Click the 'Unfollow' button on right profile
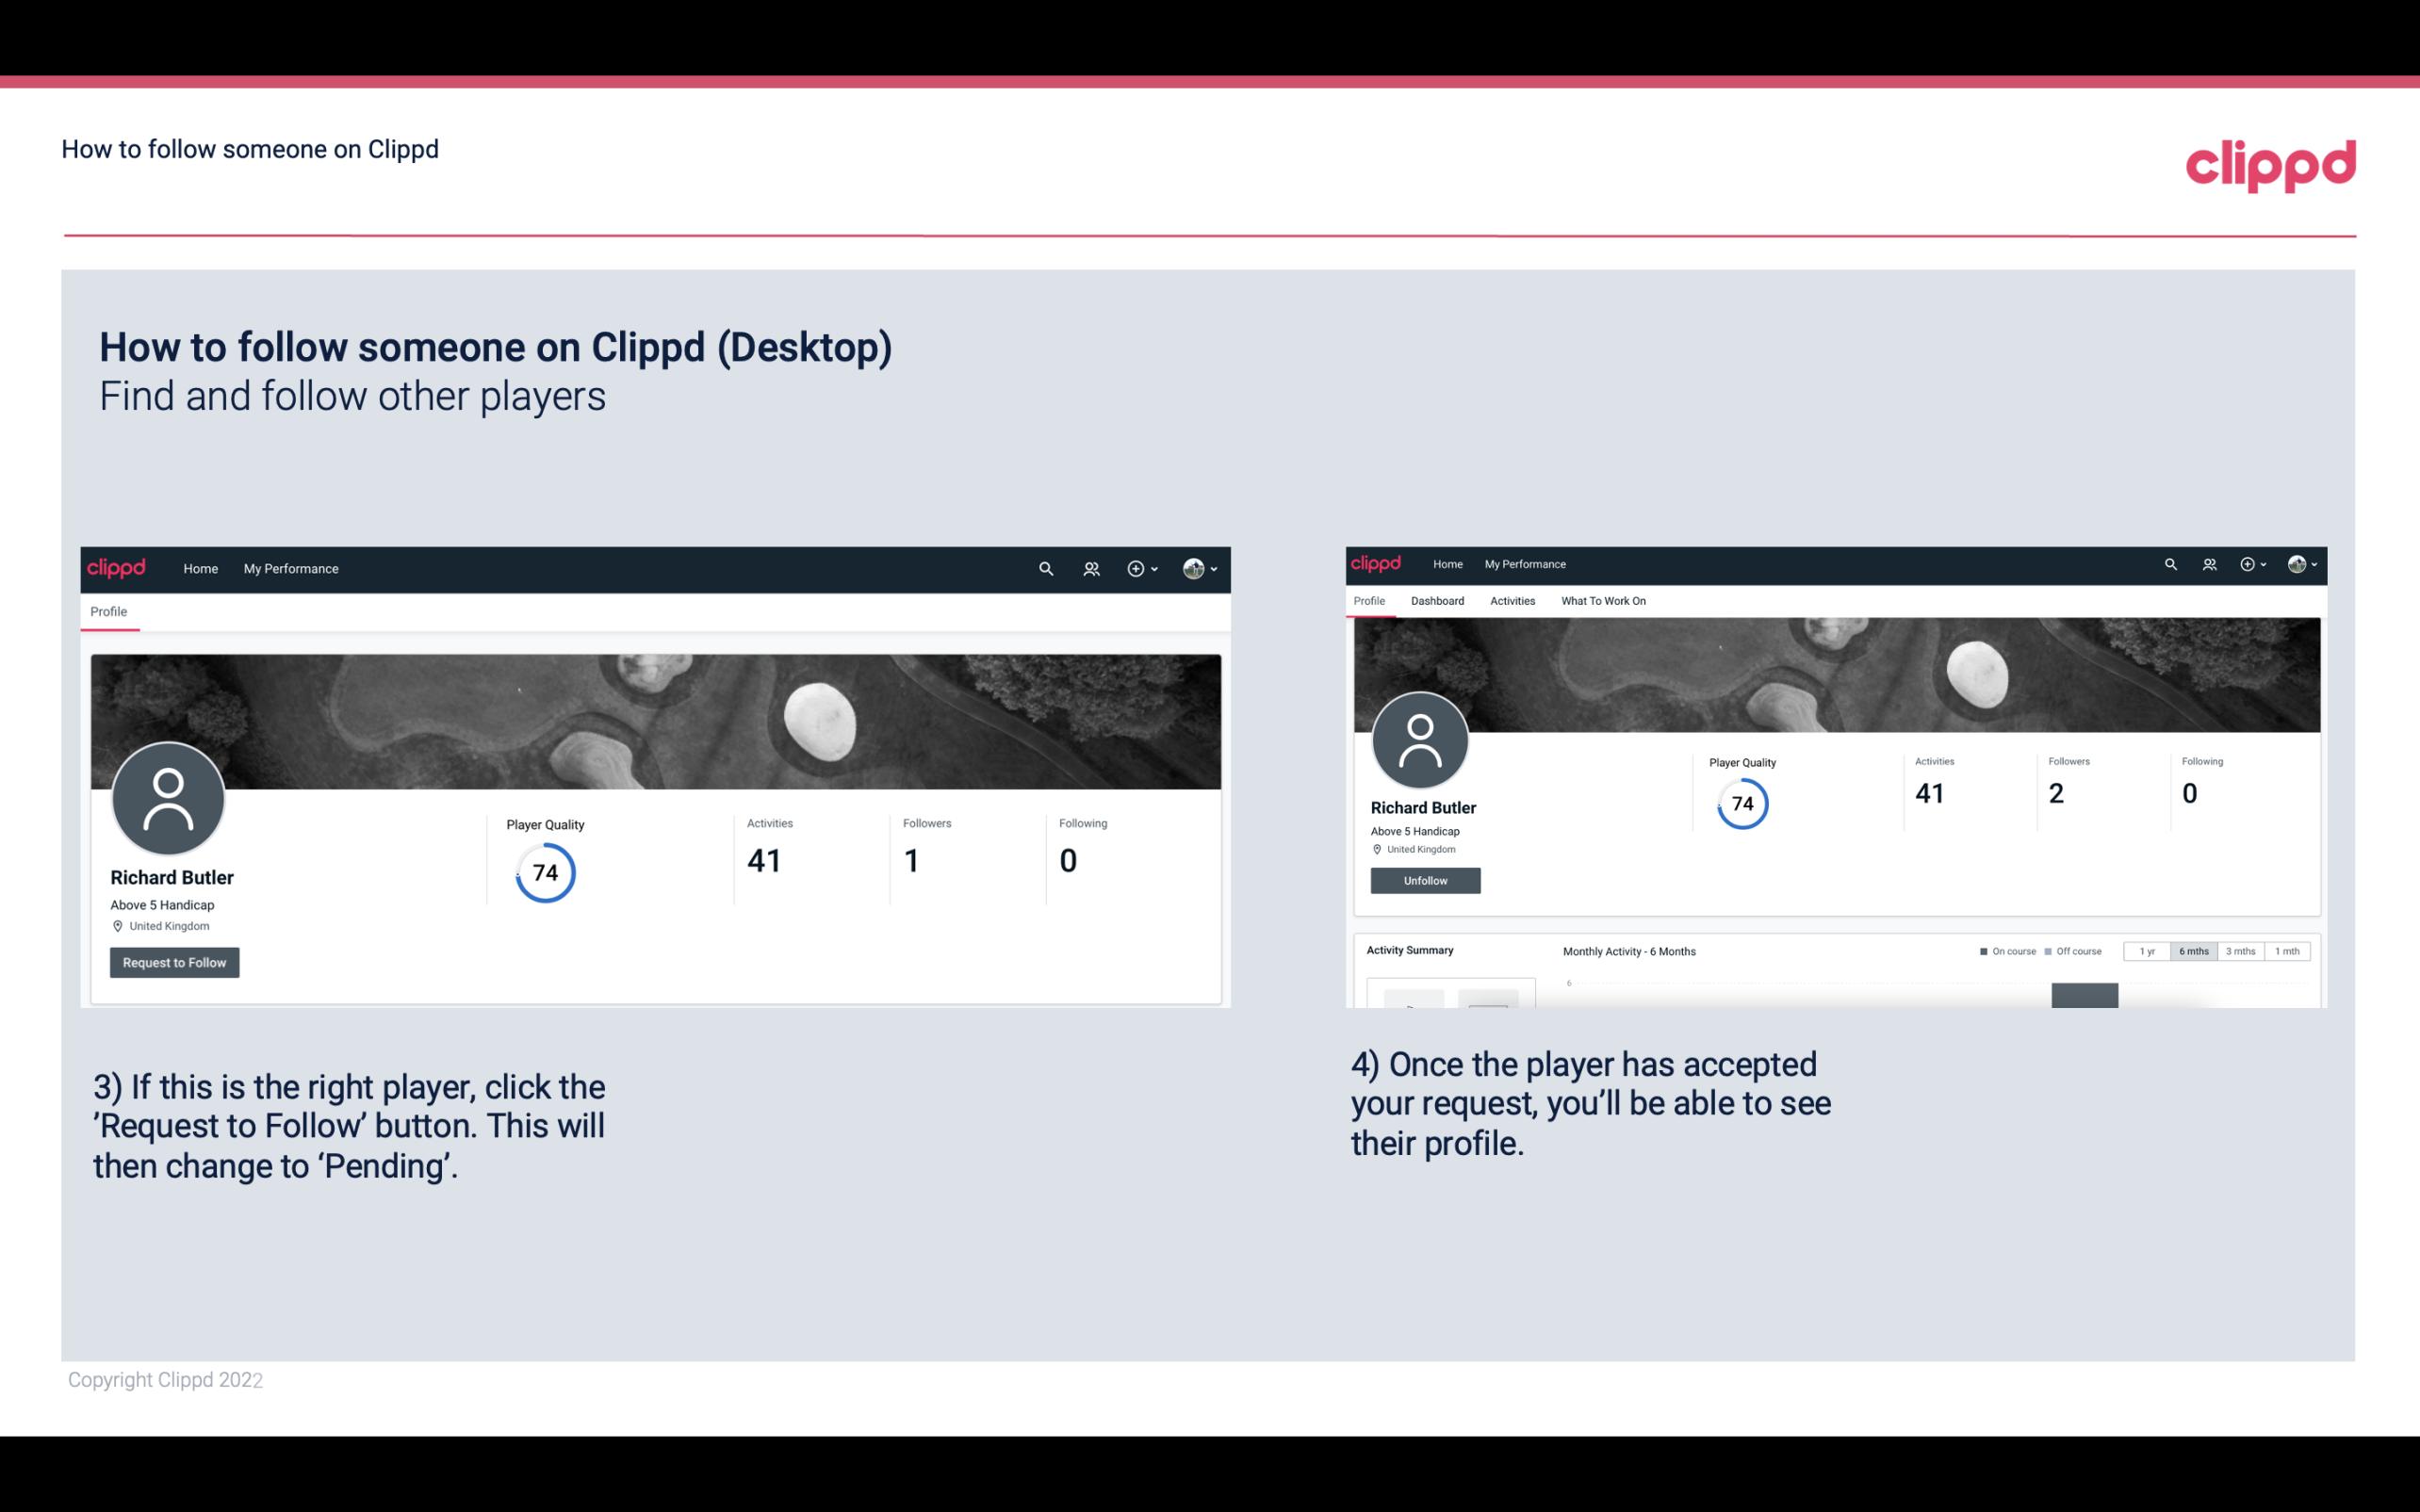 [x=1425, y=880]
